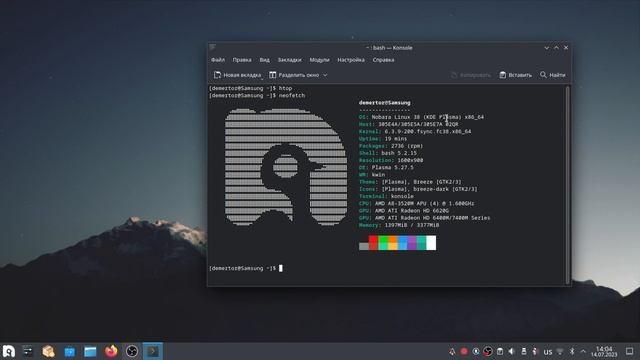Click the Найти search button
Screen dimensions: 640x360
(553, 75)
